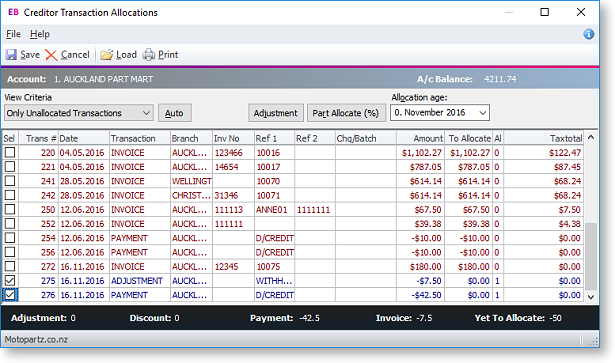Click the ADJUSTMENT transaction cell
Image resolution: width=615 pixels, height=363 pixels.
(140, 281)
